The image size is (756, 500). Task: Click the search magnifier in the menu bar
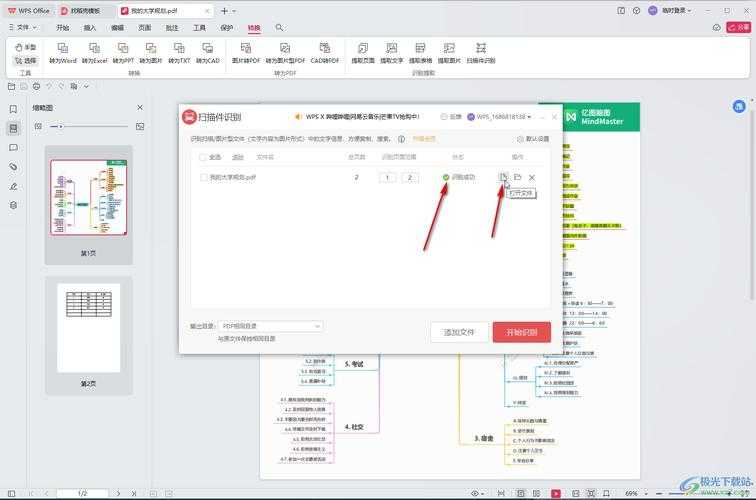[279, 27]
